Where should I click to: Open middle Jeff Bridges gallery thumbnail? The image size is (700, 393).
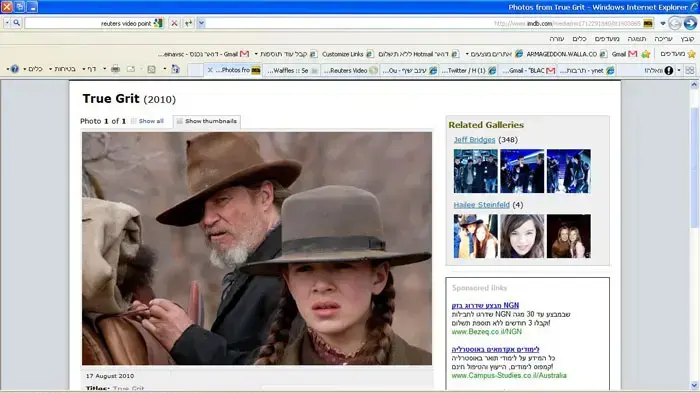coord(522,171)
